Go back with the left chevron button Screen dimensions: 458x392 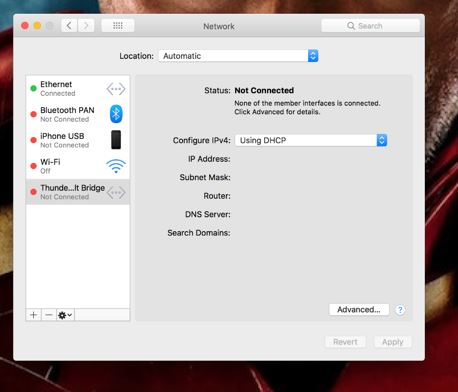(69, 26)
